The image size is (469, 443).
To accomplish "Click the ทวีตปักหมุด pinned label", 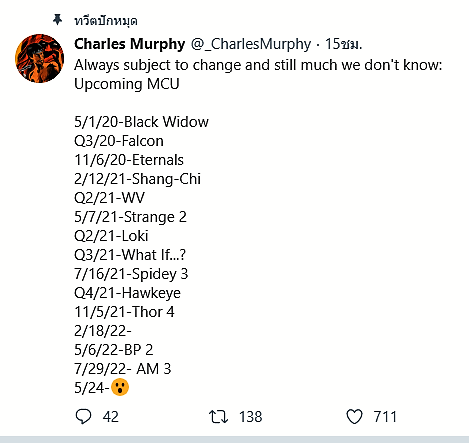I will pyautogui.click(x=106, y=21).
